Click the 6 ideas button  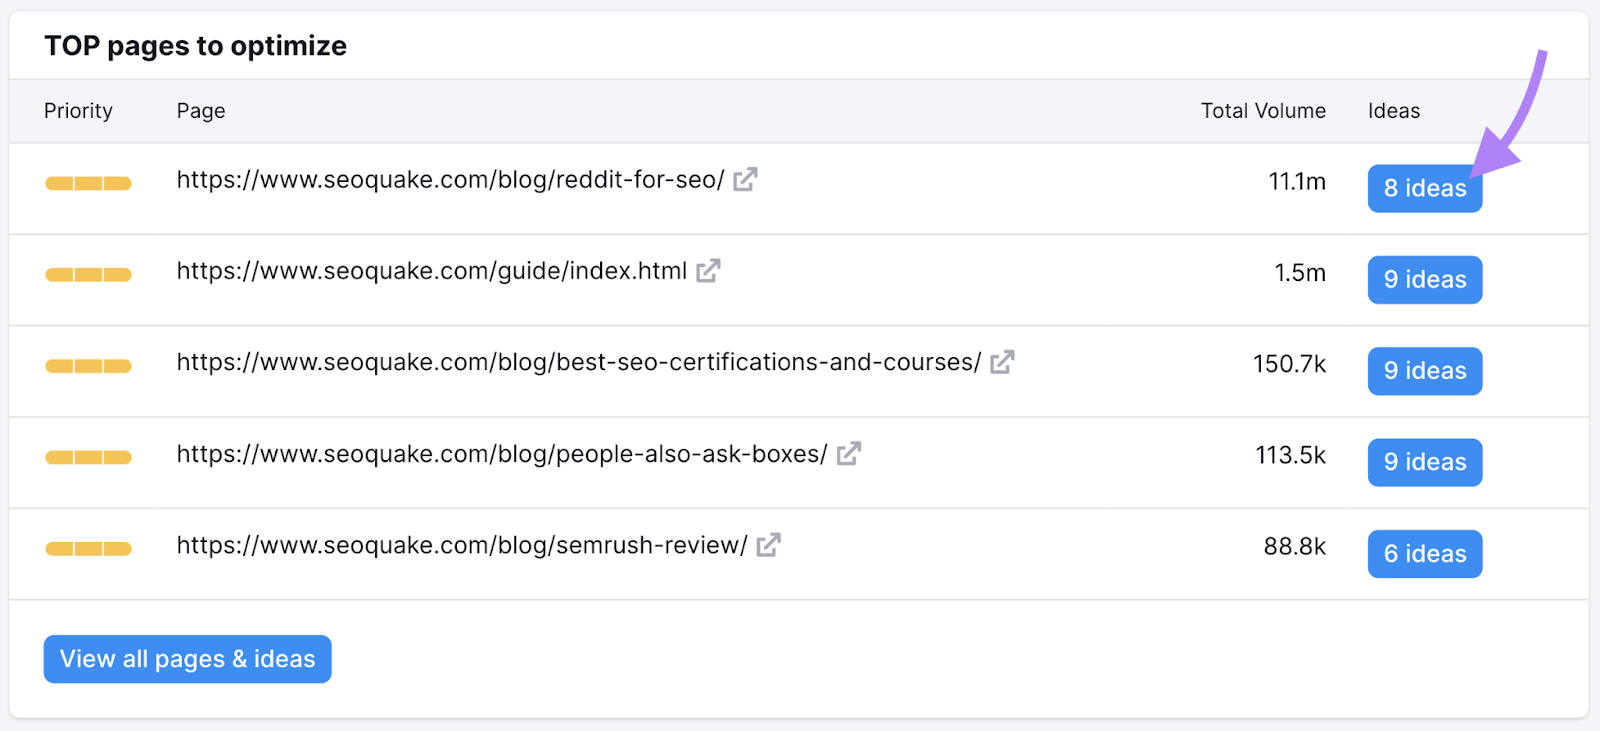tap(1425, 554)
